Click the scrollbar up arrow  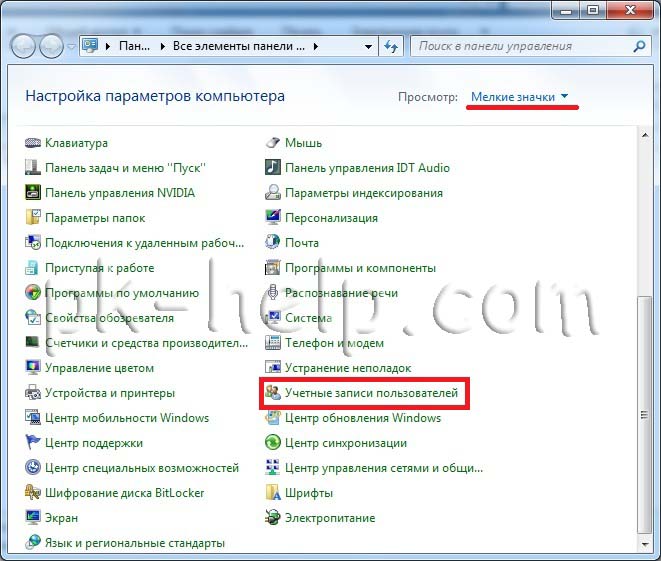tap(645, 135)
